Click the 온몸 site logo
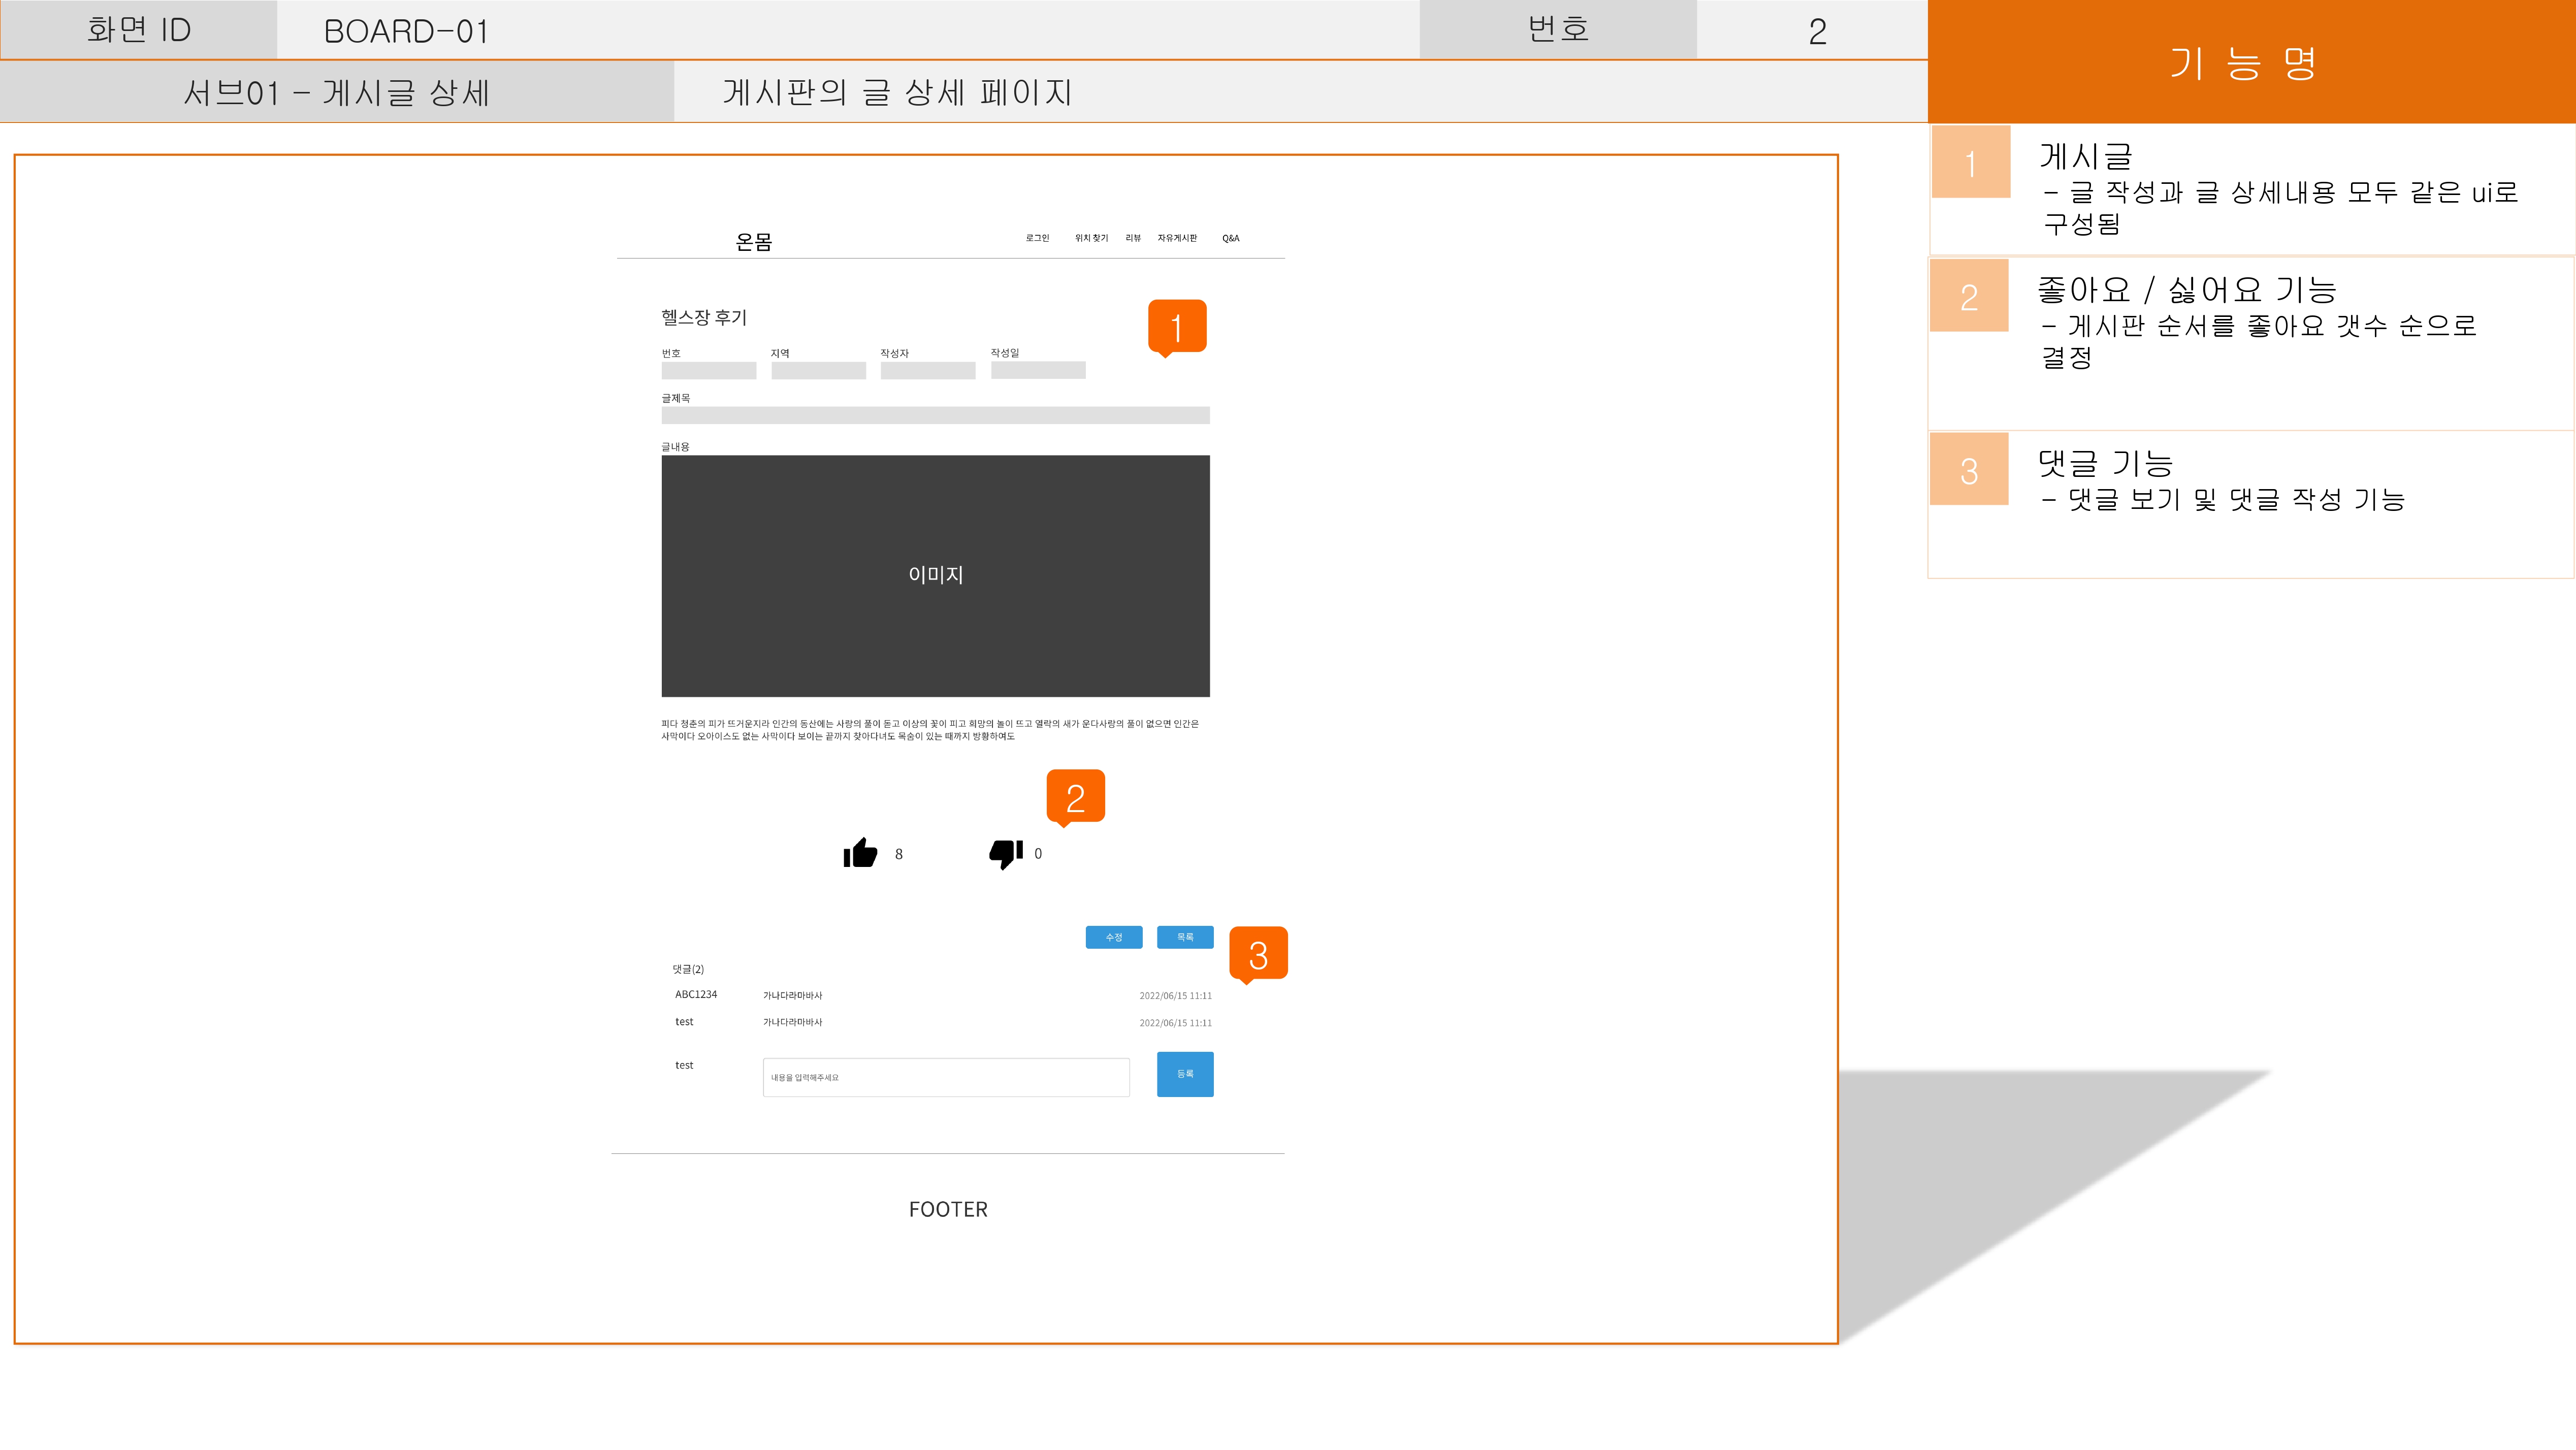Viewport: 2576px width, 1450px height. tap(754, 241)
